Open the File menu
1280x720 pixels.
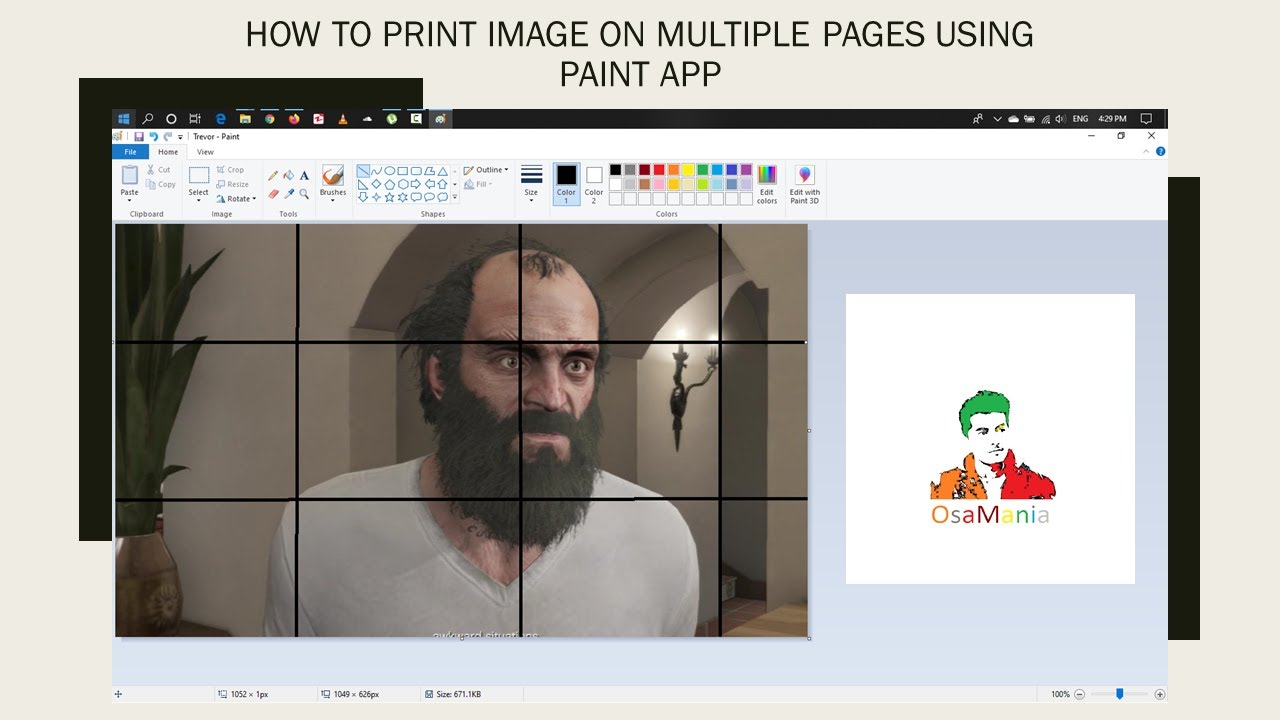(130, 152)
